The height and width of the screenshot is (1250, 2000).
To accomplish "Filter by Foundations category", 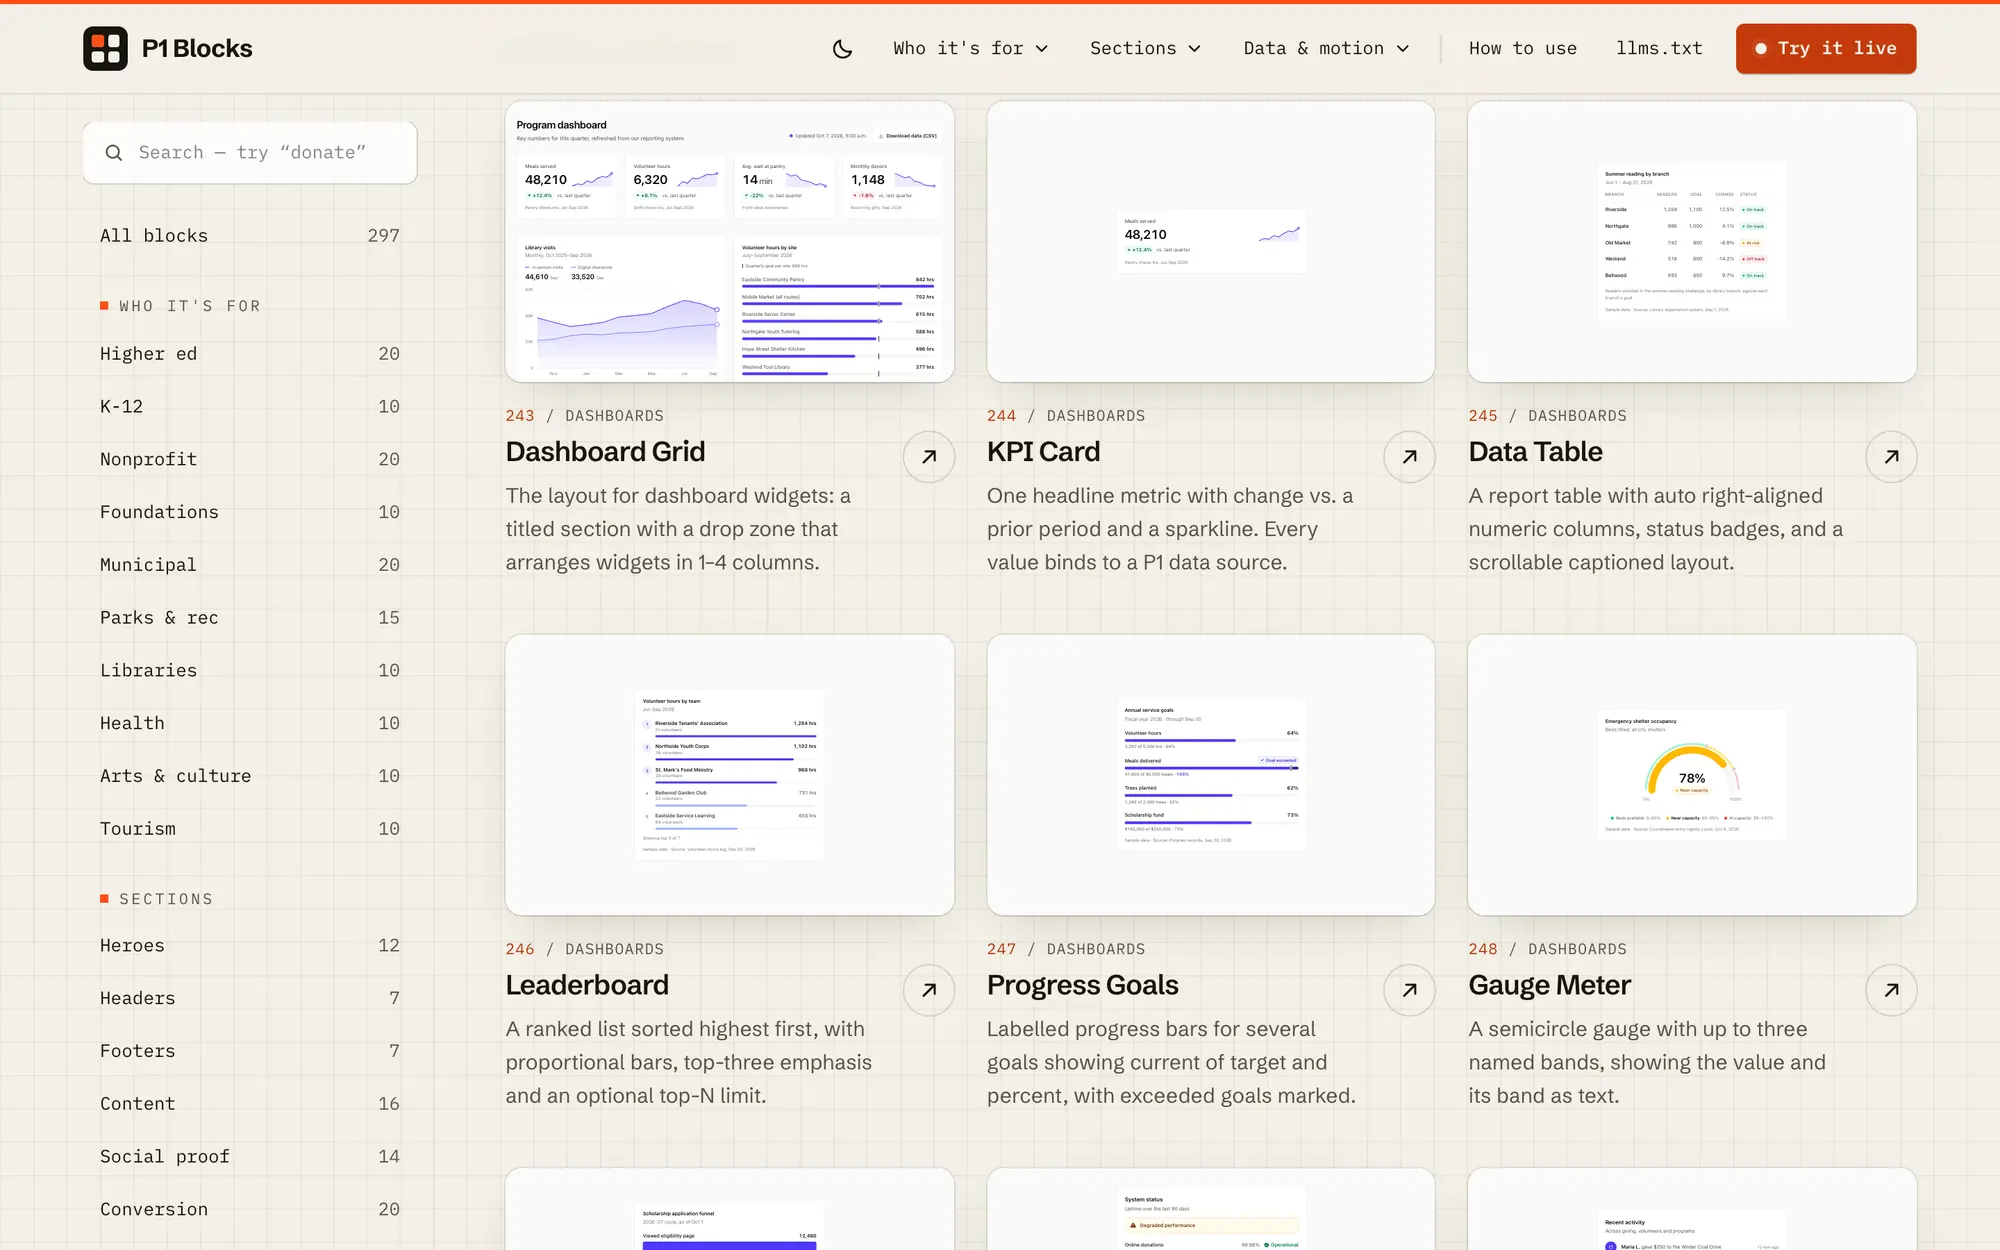I will point(250,512).
